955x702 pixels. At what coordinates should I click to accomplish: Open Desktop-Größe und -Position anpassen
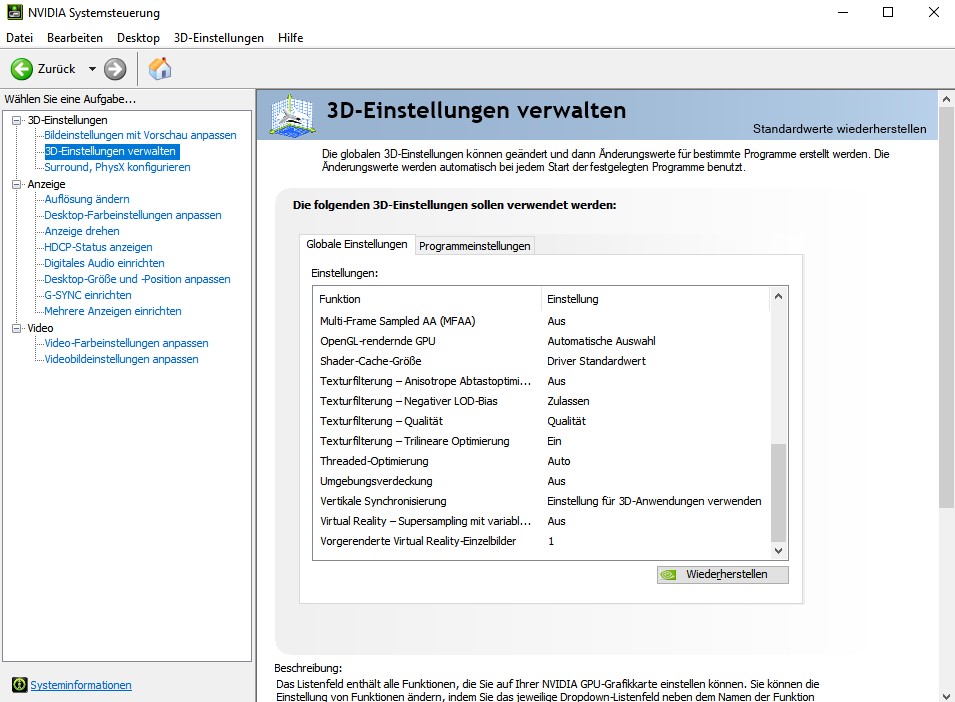(137, 279)
